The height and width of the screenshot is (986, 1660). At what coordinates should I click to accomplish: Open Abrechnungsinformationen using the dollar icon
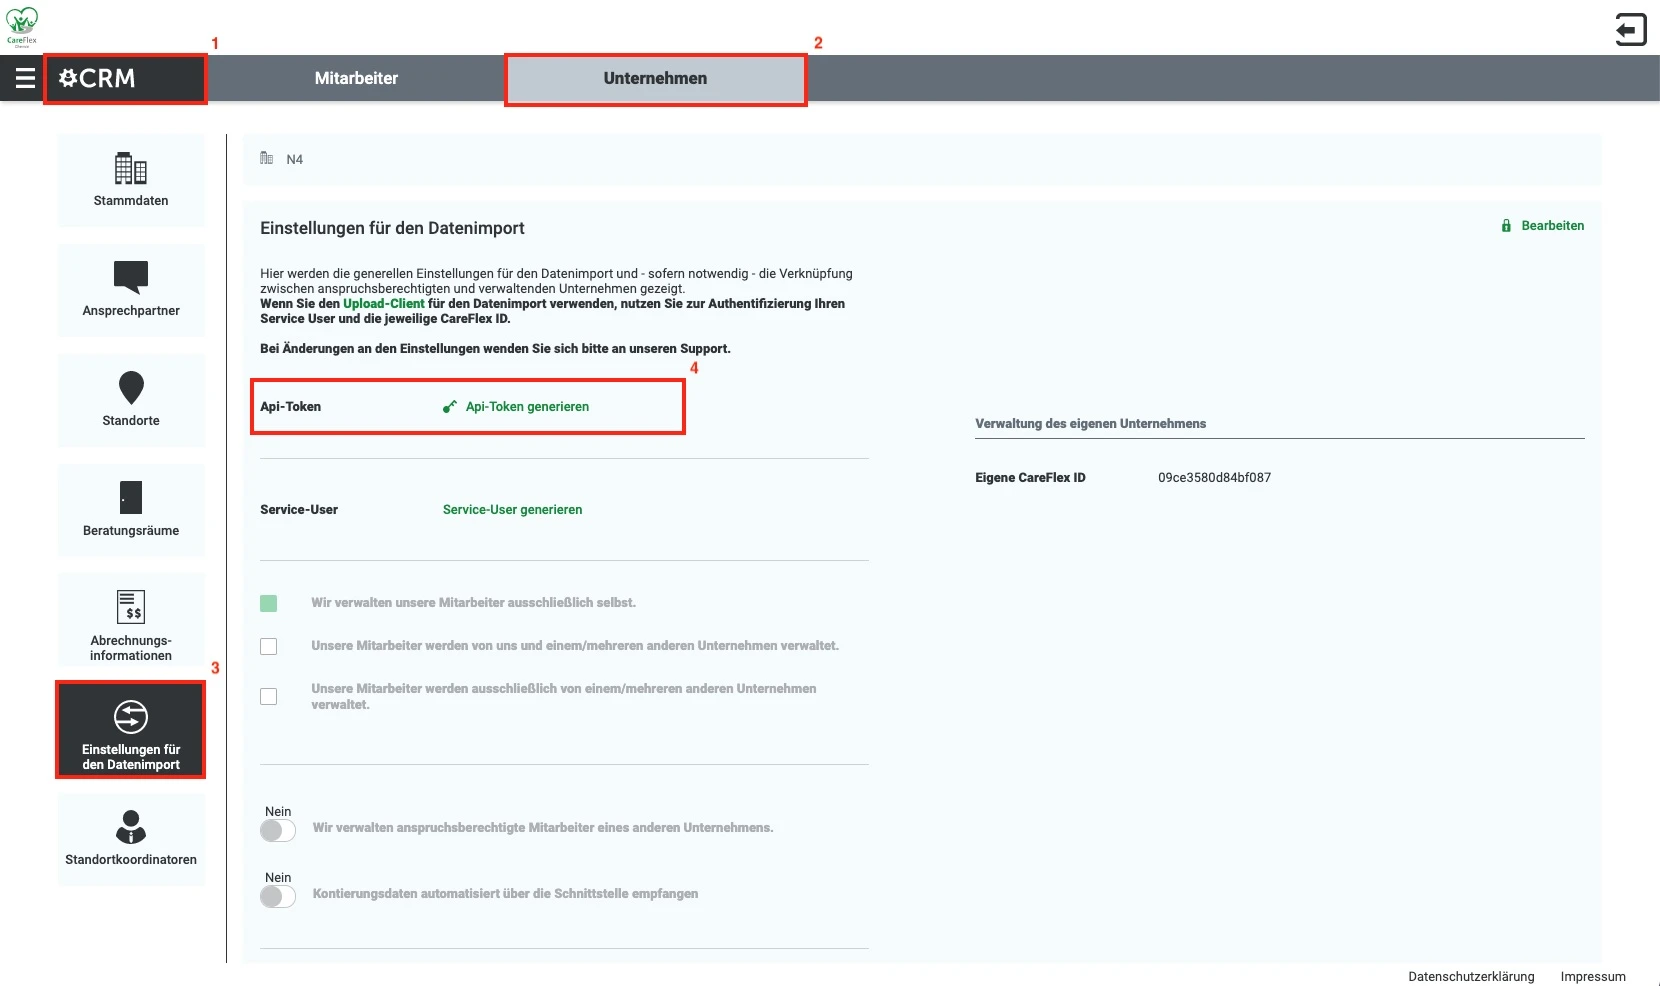pos(130,608)
